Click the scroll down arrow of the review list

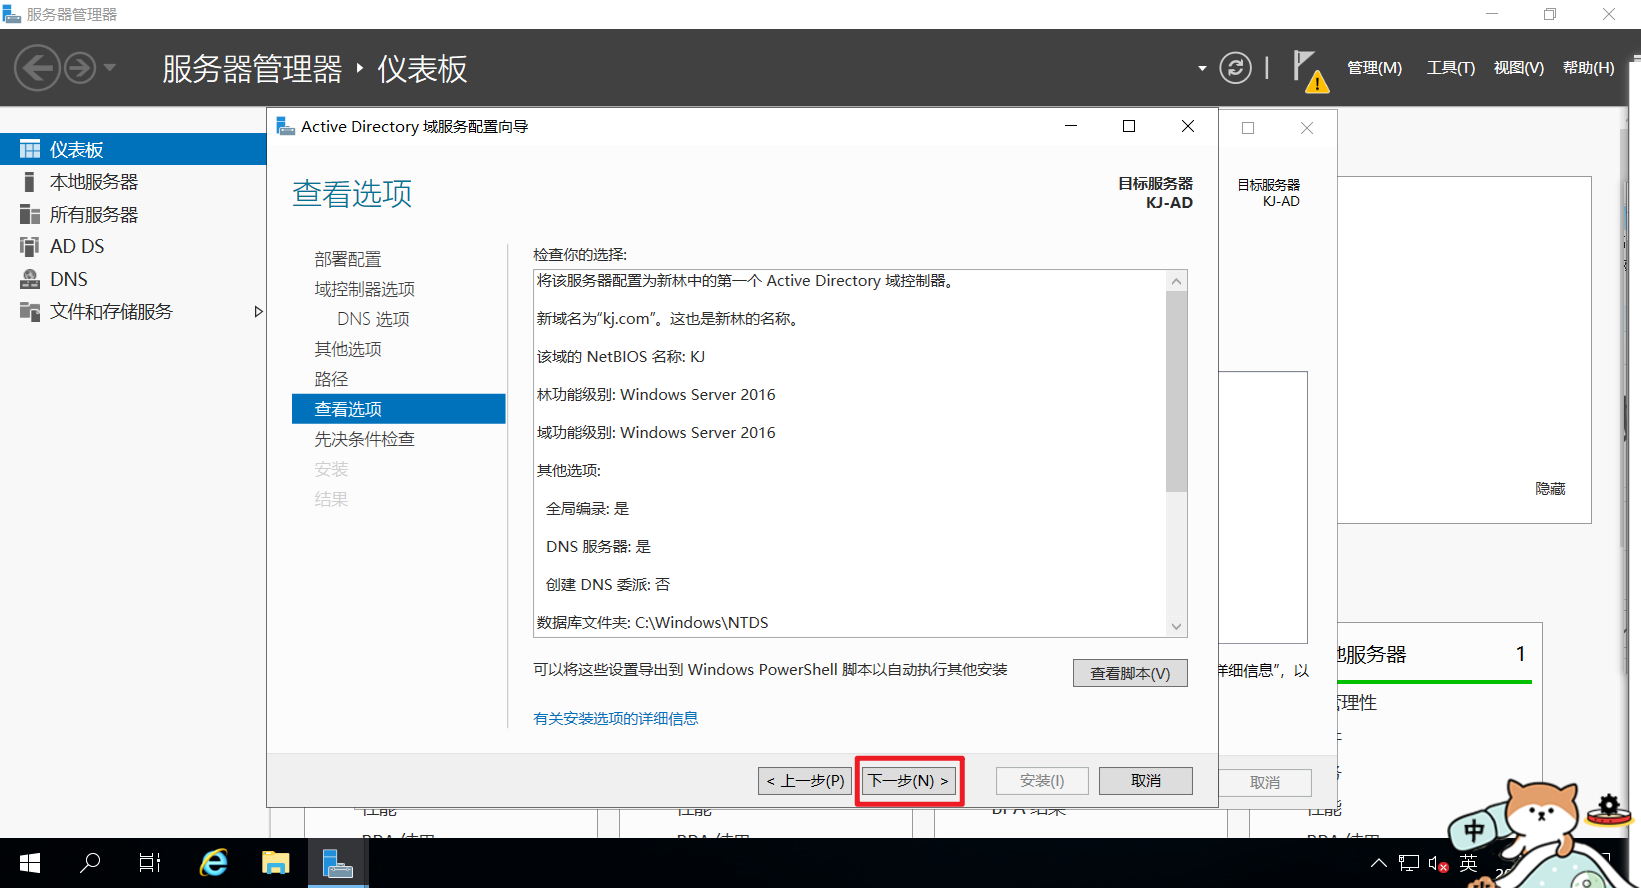click(x=1177, y=626)
